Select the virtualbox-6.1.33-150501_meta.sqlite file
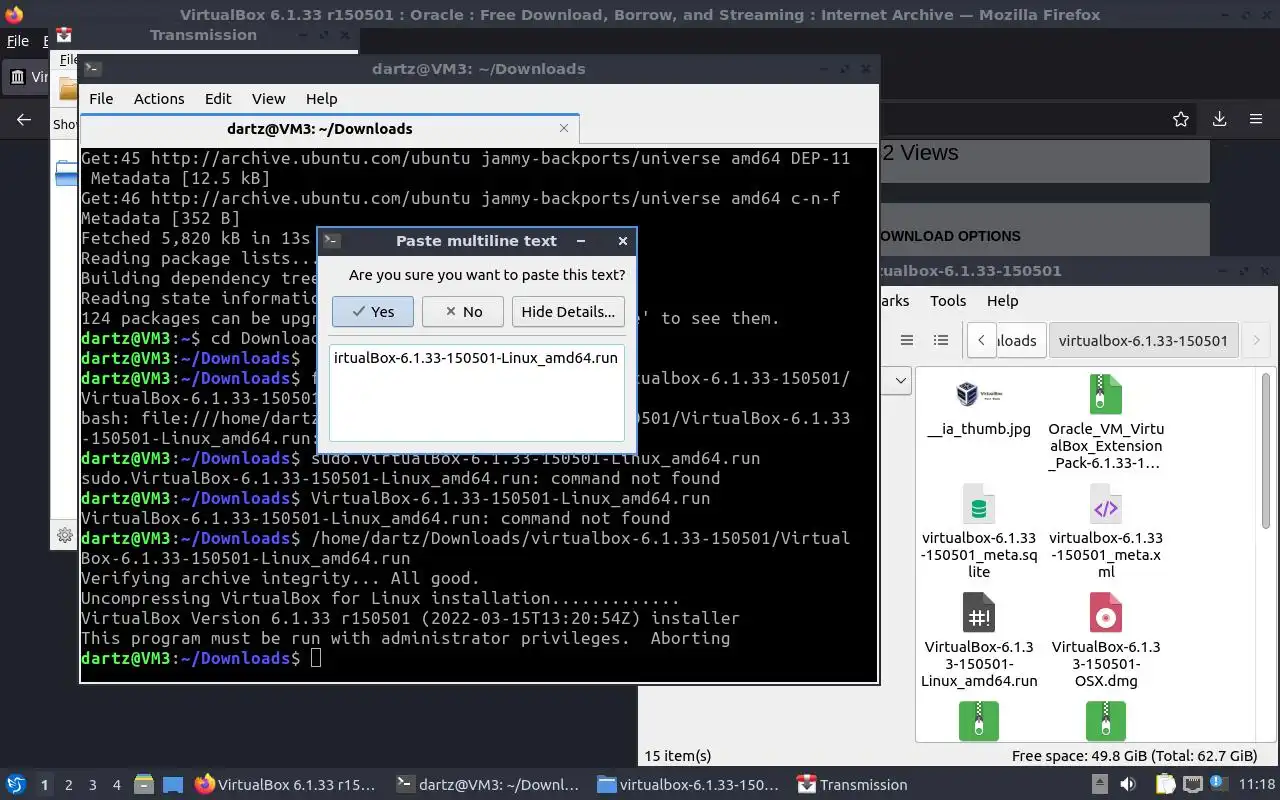The height and width of the screenshot is (800, 1280). pos(979,533)
